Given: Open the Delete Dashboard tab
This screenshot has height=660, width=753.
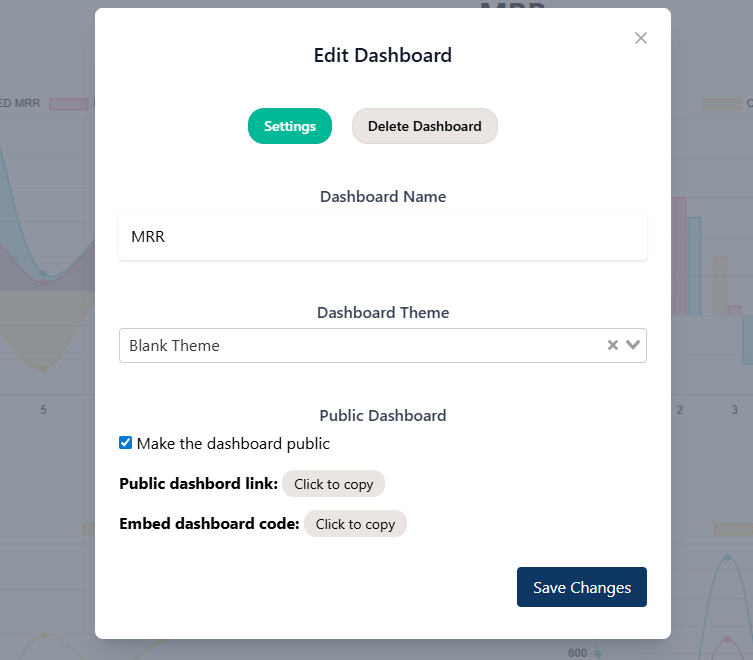Looking at the screenshot, I should (x=425, y=126).
